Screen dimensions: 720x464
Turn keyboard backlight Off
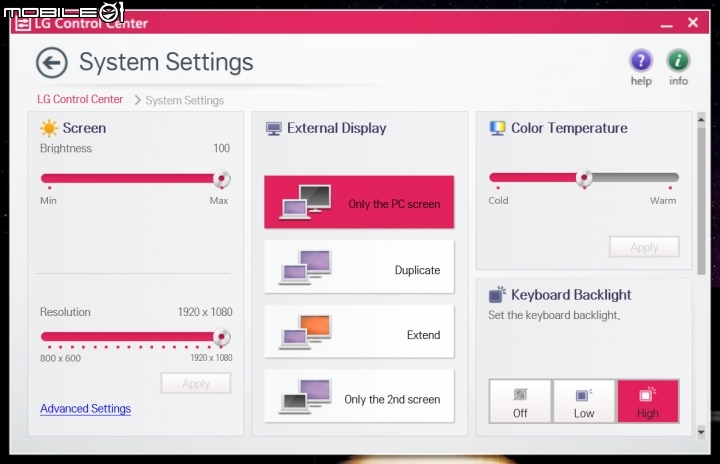pyautogui.click(x=520, y=401)
